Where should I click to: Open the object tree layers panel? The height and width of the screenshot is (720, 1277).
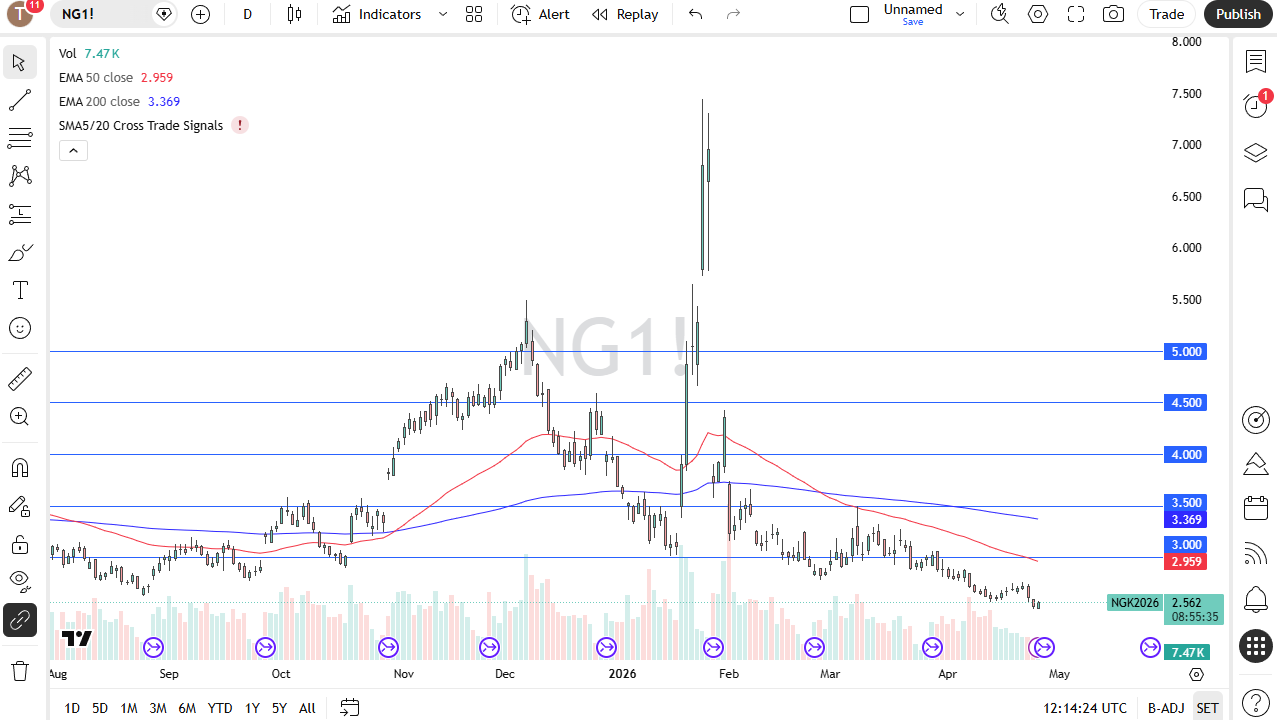[1256, 153]
